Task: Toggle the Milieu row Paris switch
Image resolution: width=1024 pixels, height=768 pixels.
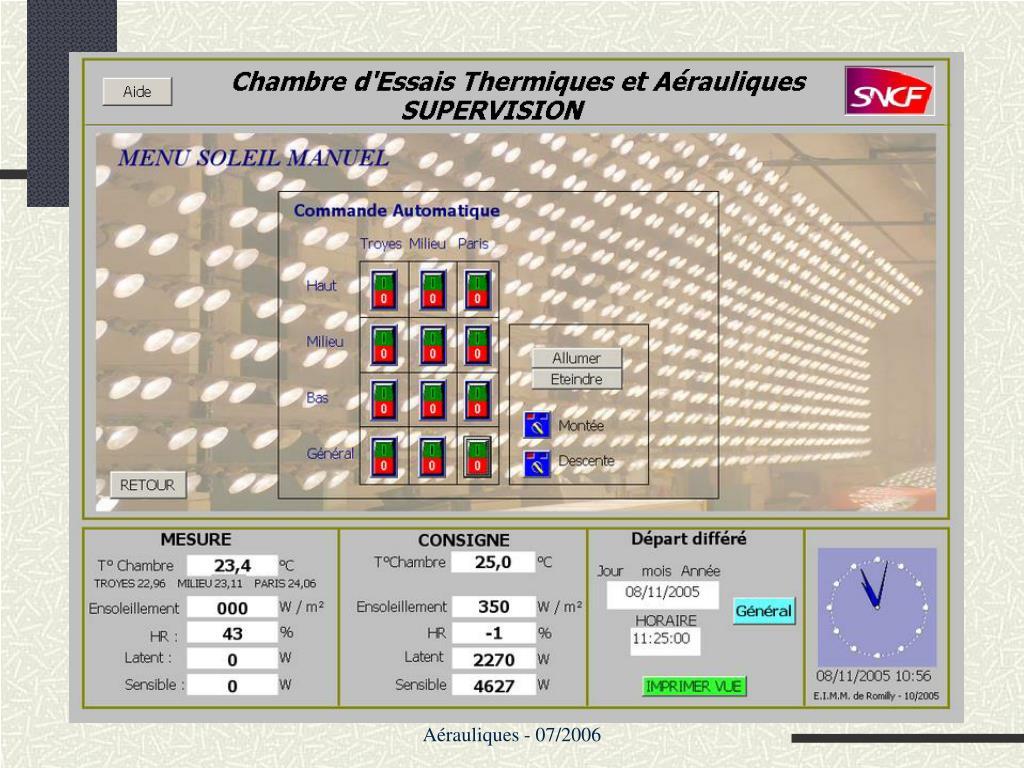Action: pos(477,345)
